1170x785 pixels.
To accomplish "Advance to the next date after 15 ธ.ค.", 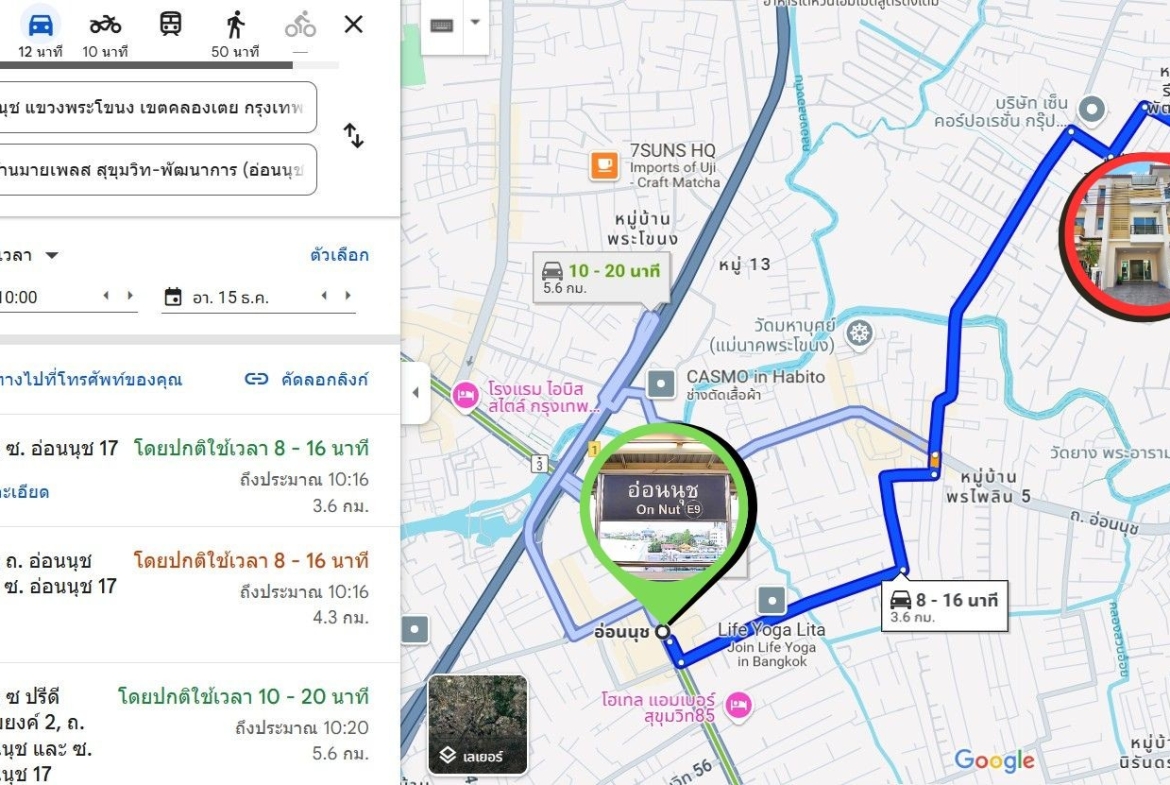I will click(348, 295).
